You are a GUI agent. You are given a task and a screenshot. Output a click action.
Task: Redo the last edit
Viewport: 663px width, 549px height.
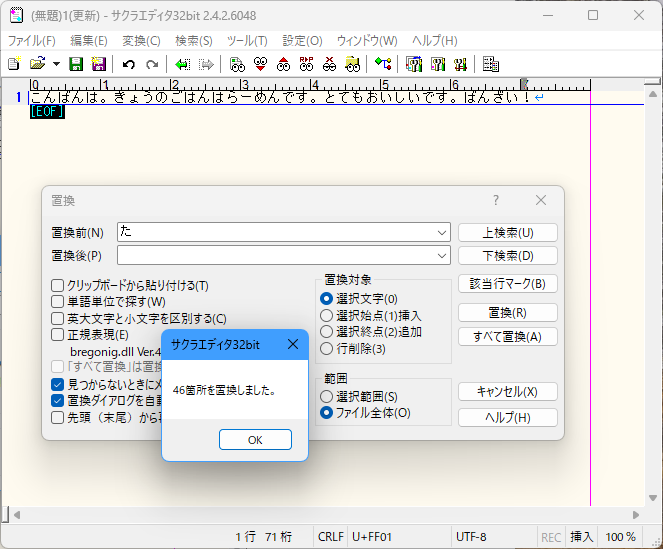152,64
